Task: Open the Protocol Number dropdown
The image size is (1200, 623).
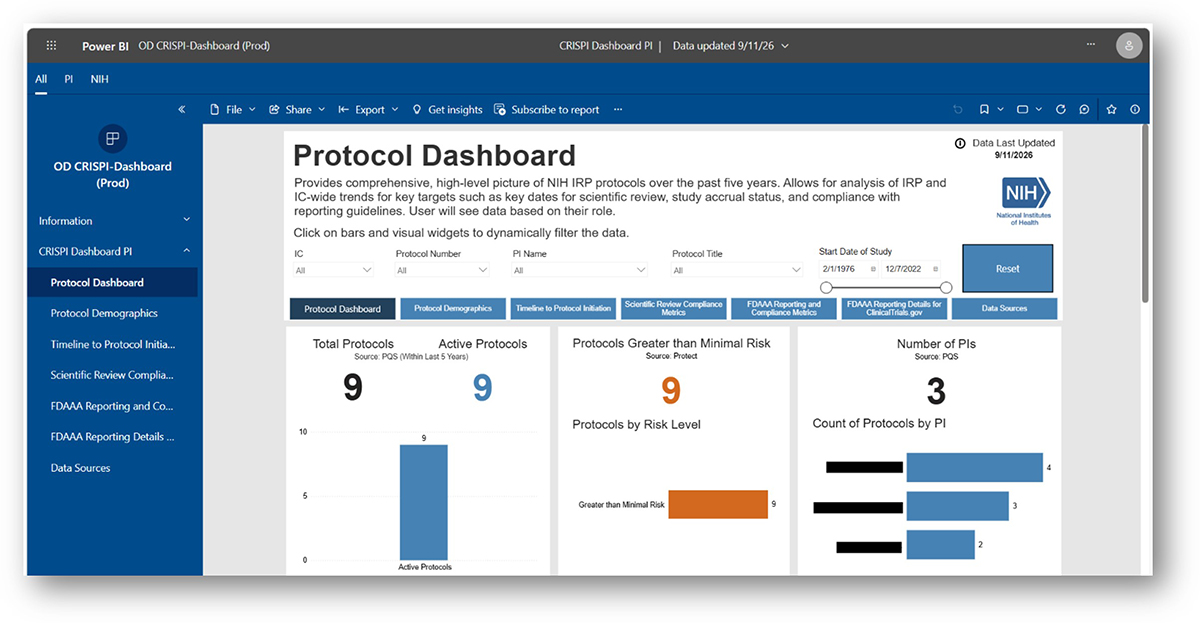Action: [x=443, y=270]
